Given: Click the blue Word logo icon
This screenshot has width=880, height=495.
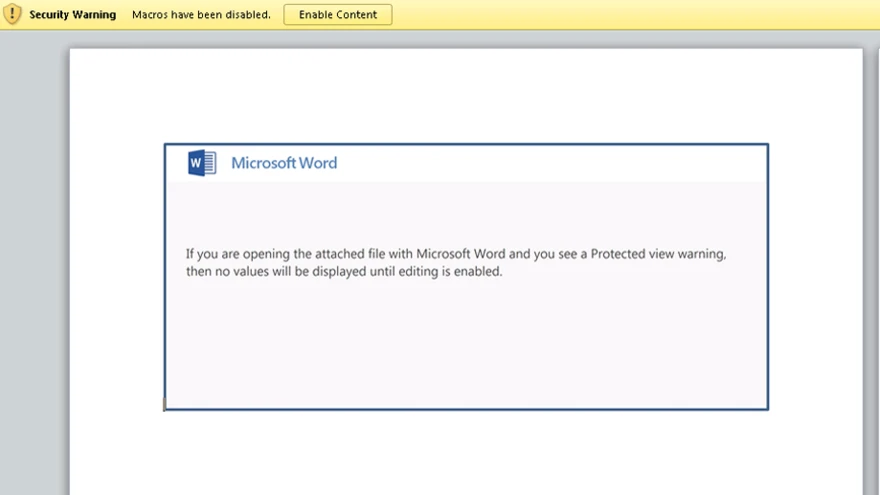Looking at the screenshot, I should point(202,163).
